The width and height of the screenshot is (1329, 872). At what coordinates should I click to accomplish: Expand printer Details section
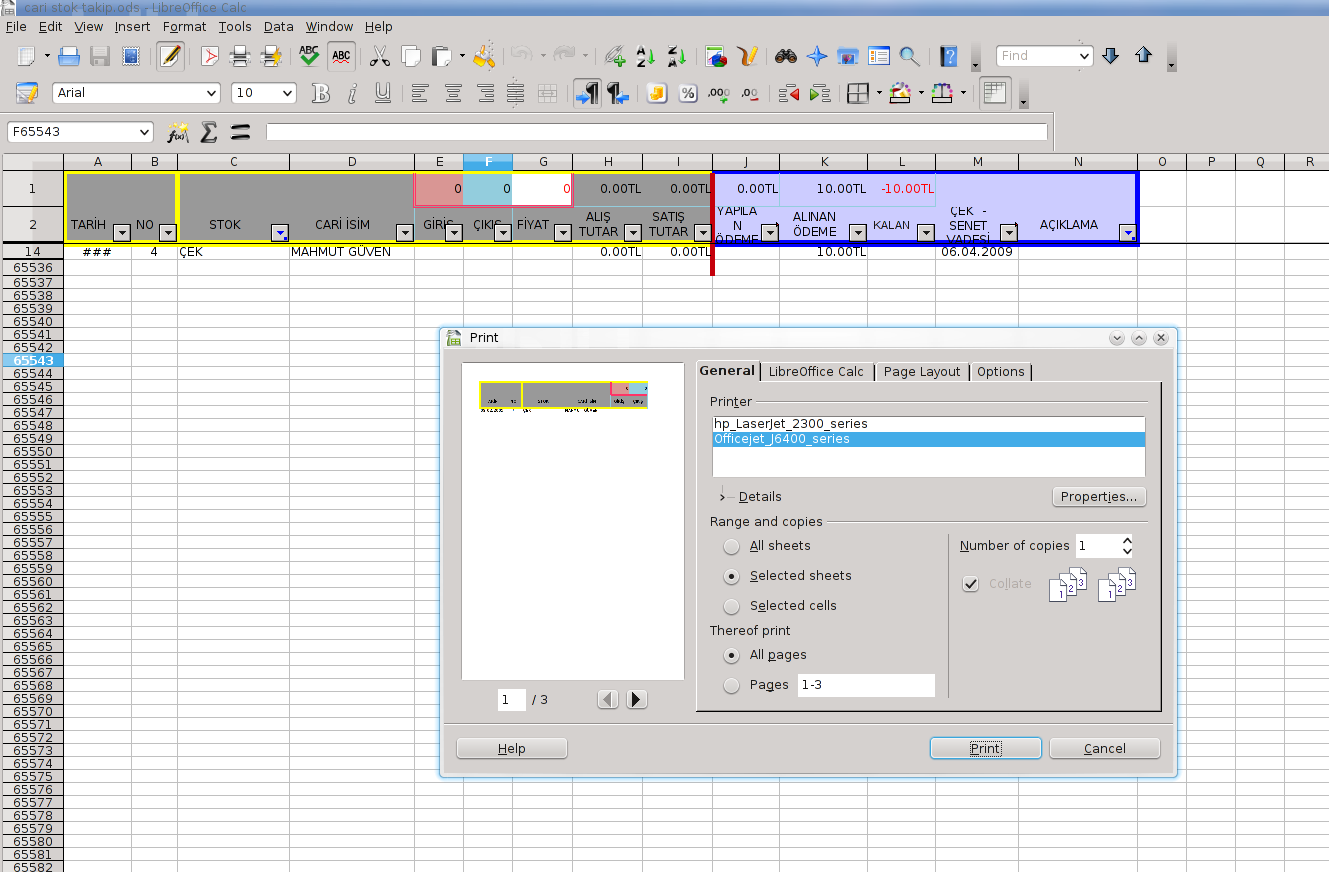point(723,496)
